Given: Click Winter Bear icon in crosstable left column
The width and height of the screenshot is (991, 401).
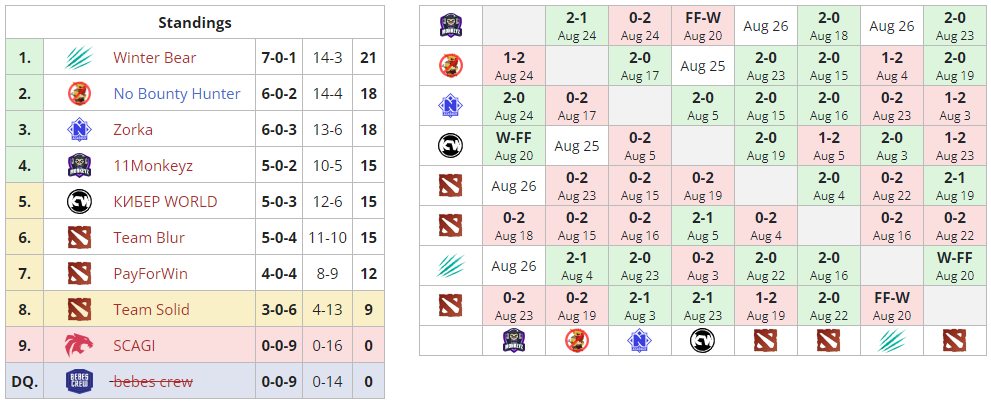Looking at the screenshot, I should pyautogui.click(x=450, y=265).
